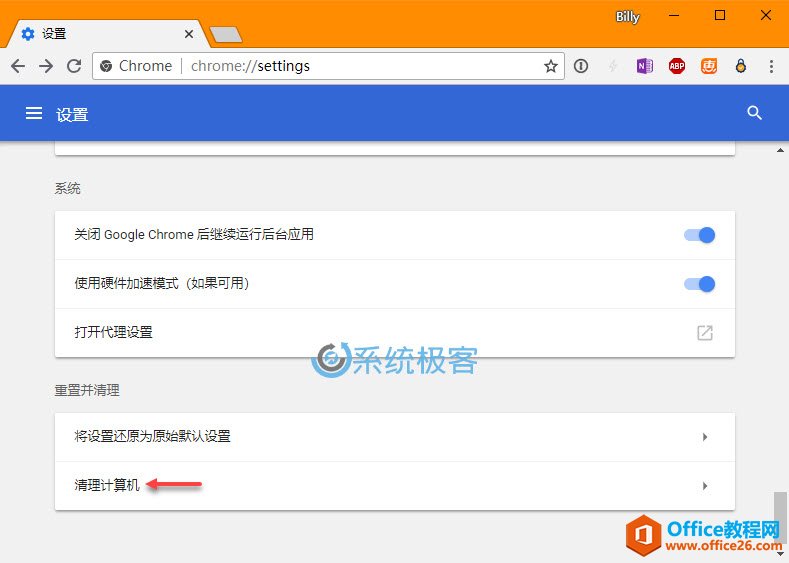
Task: Toggle 关闭 Google Chrome 后继续运行后台应用
Action: (x=699, y=235)
